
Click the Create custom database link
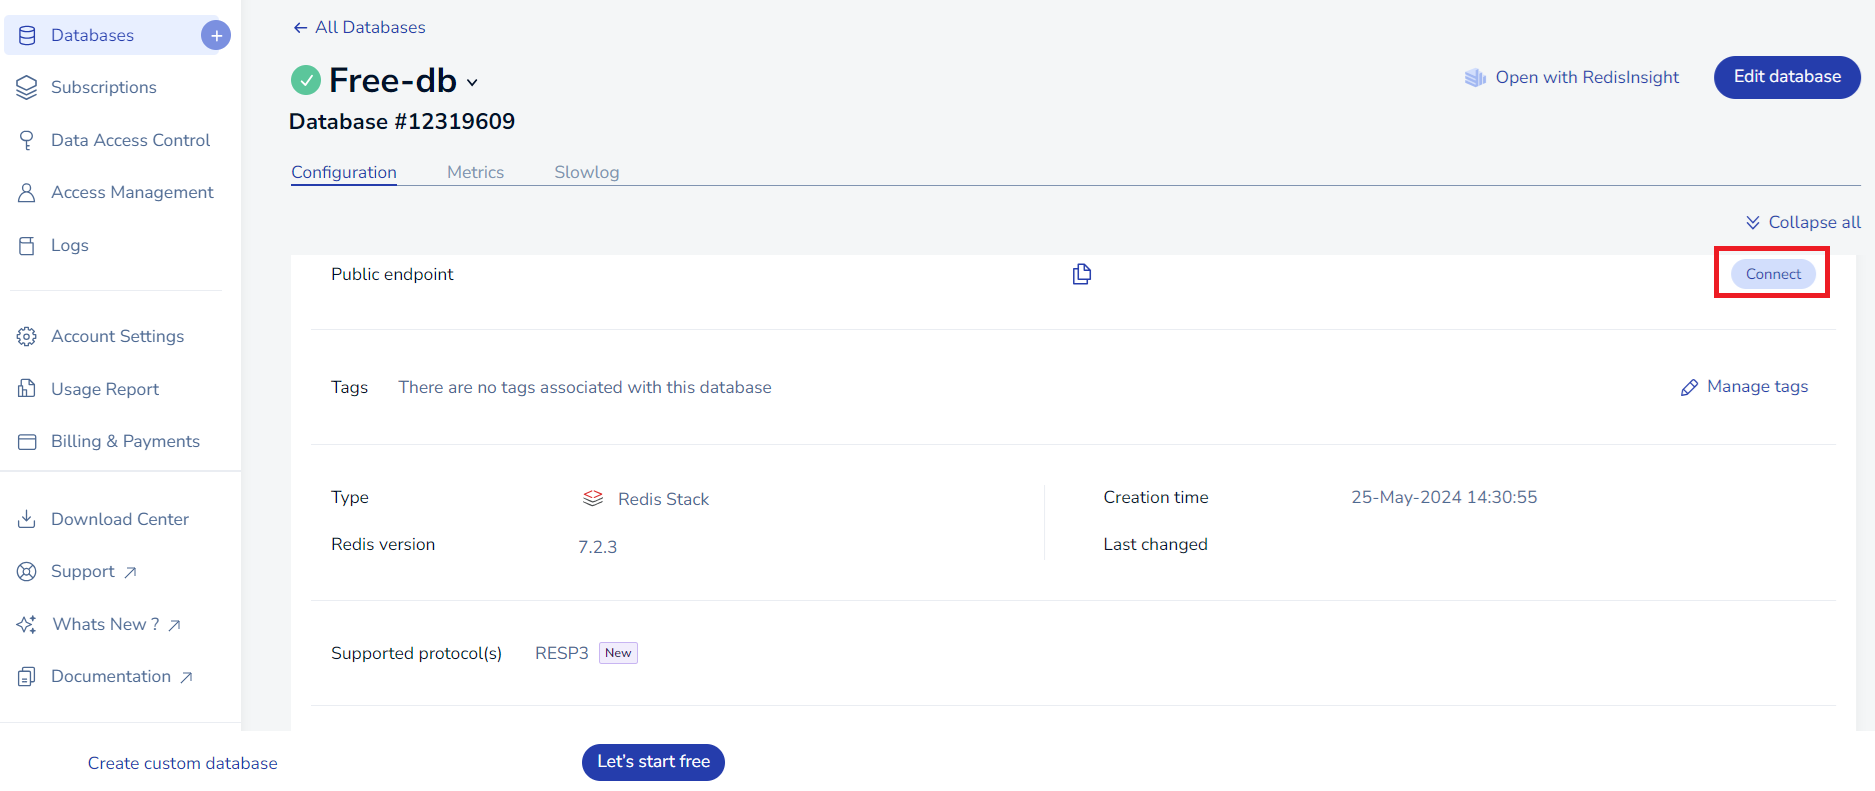coord(182,763)
